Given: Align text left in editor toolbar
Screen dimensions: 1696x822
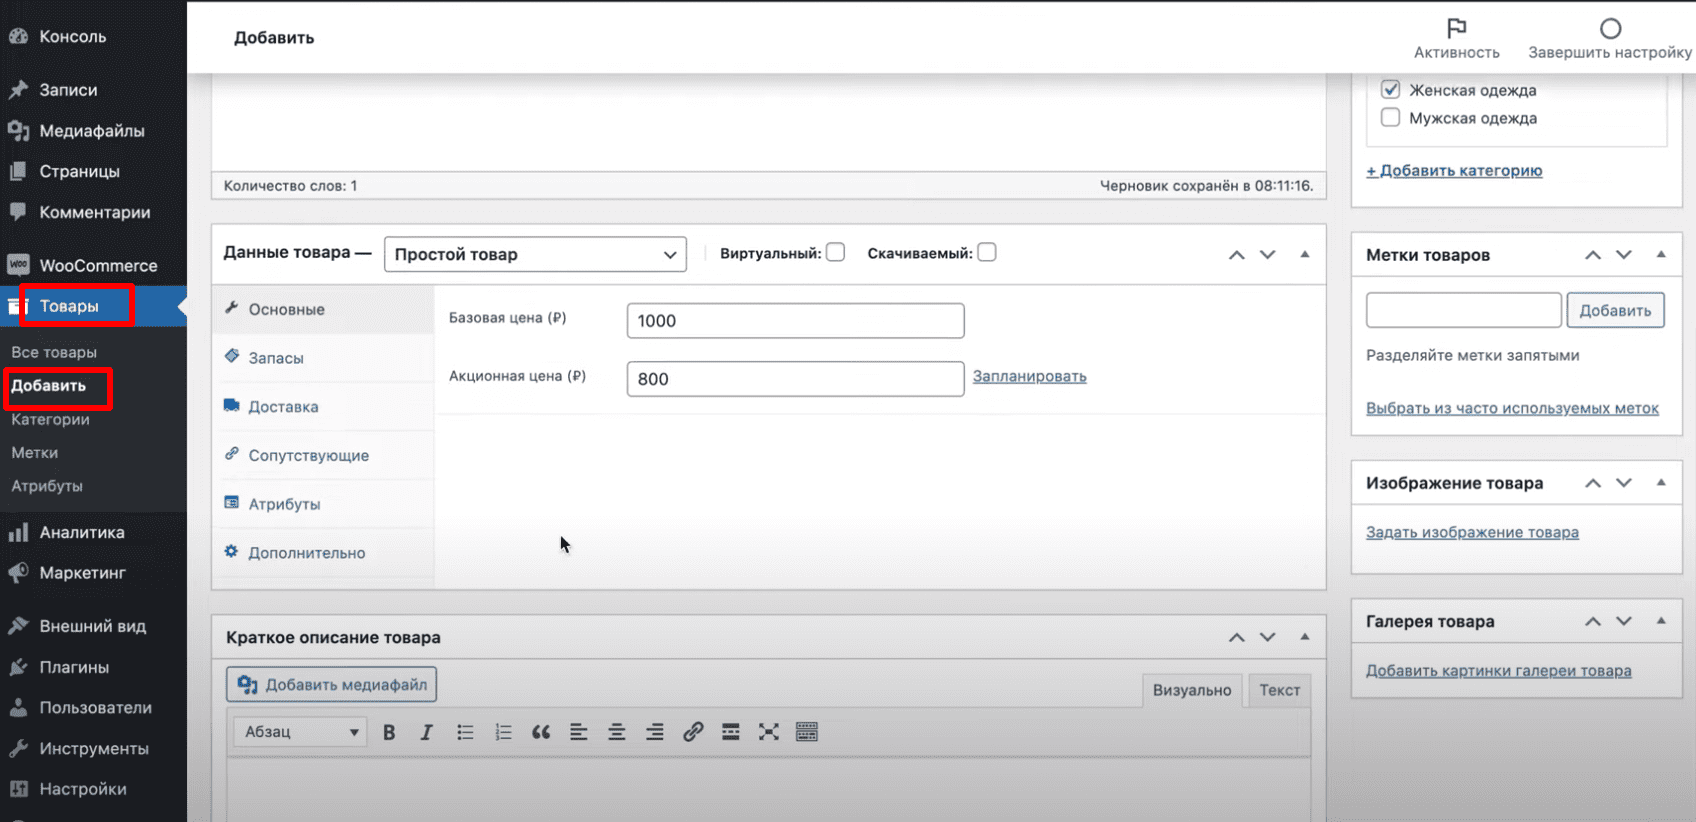Looking at the screenshot, I should pyautogui.click(x=579, y=732).
